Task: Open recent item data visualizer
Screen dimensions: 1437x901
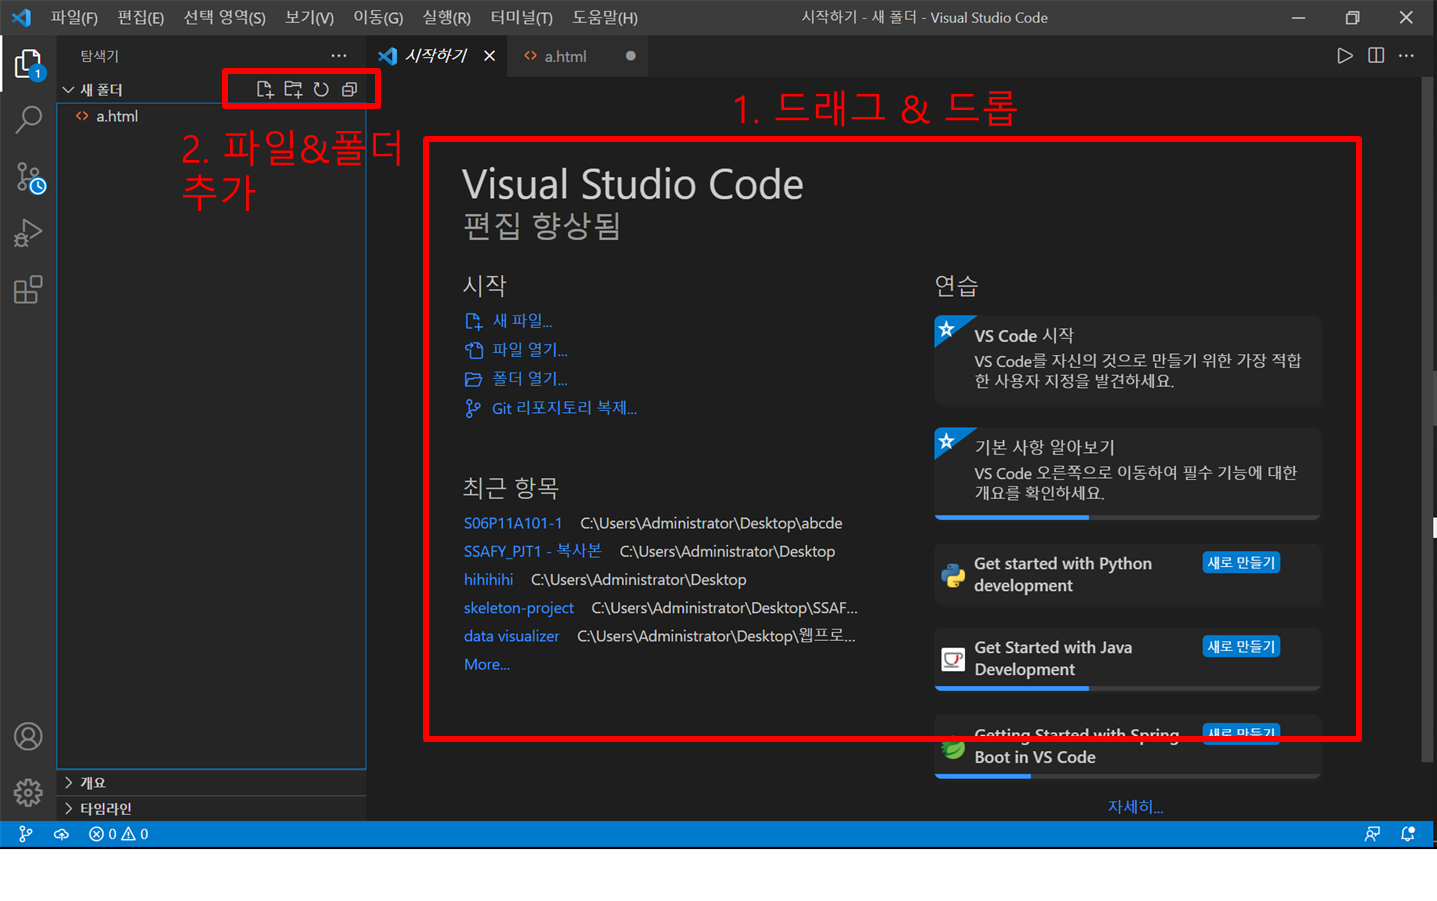Action: tap(511, 635)
